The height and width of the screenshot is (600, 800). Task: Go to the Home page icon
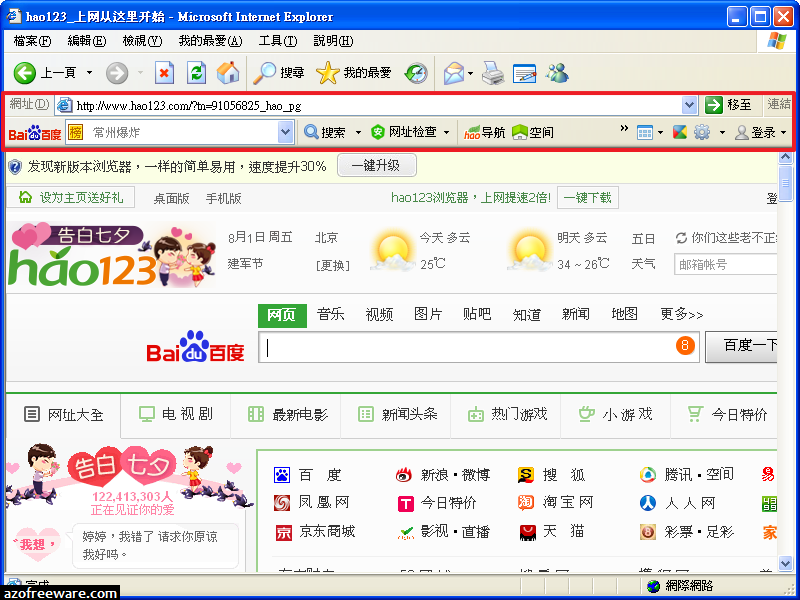pyautogui.click(x=228, y=73)
